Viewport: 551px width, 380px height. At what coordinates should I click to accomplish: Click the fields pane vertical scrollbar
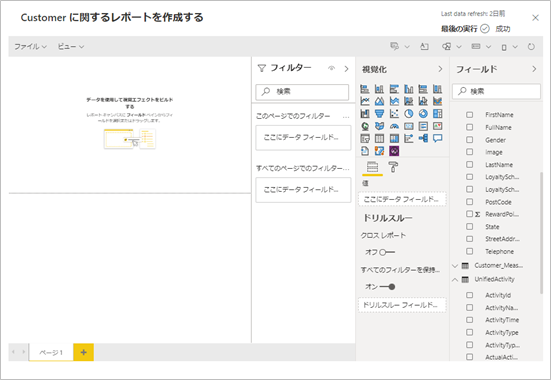click(x=542, y=232)
